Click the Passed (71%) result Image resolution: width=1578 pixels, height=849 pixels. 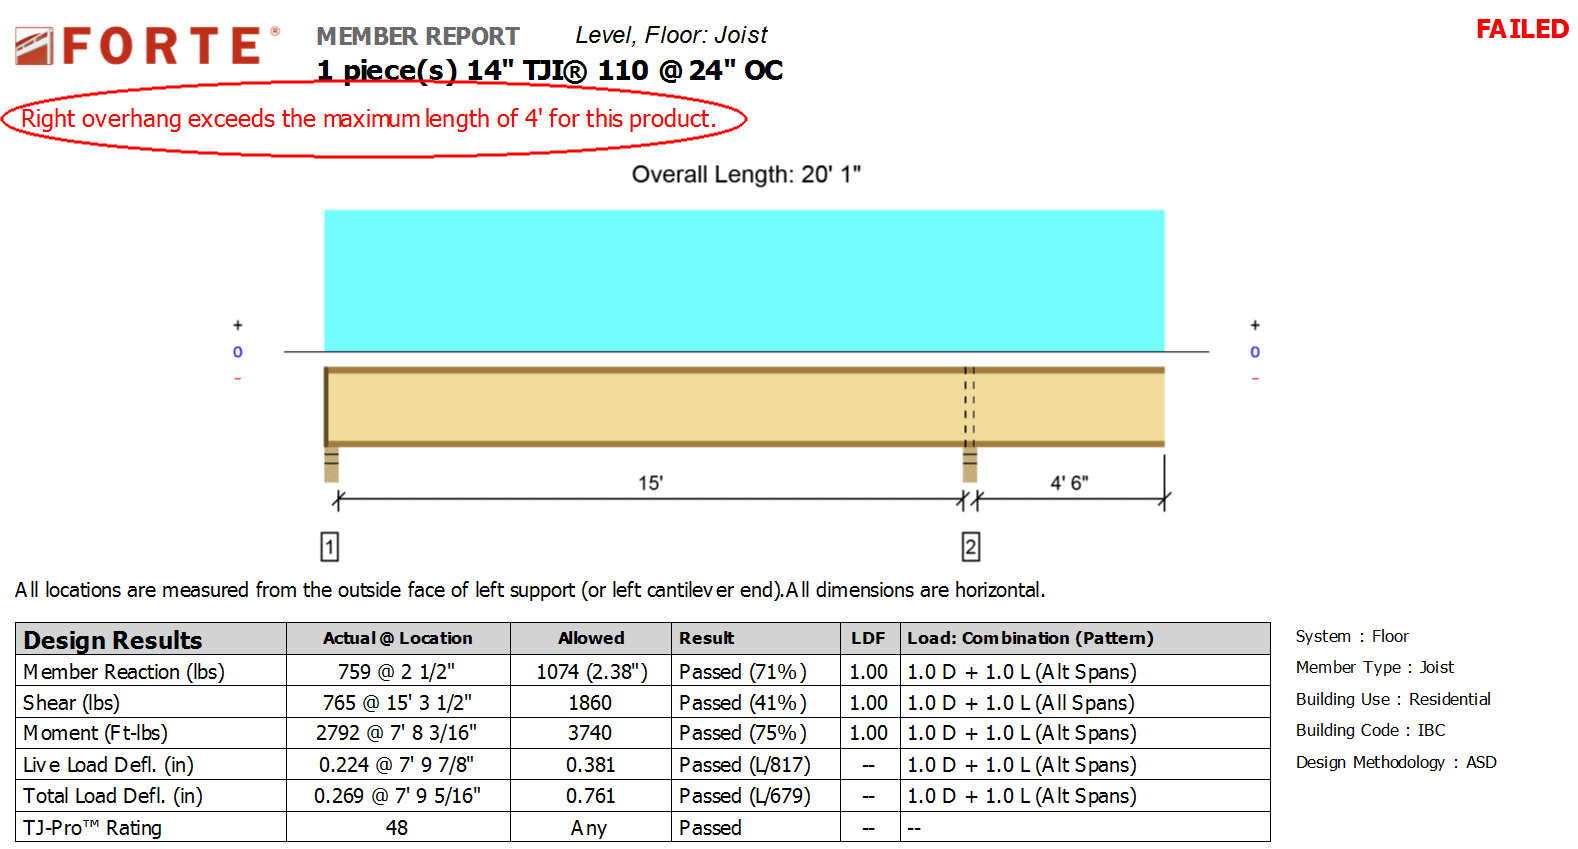pos(742,672)
